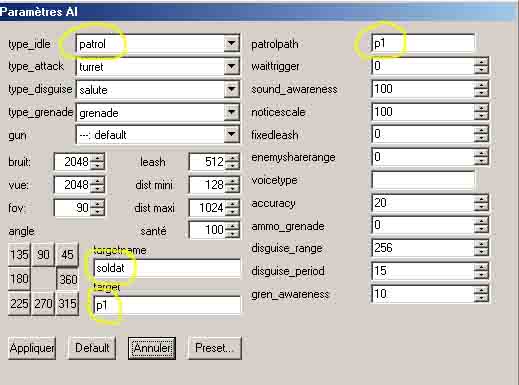The image size is (519, 385).
Task: Set angle to 45
Action: coord(67,255)
